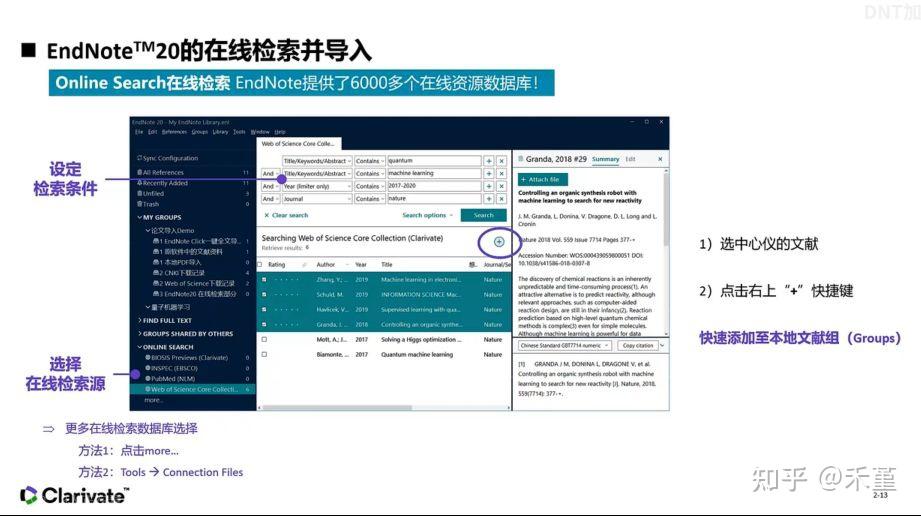Open the And operator dropdown on Journal row
This screenshot has height=516, width=921.
pyautogui.click(x=270, y=199)
